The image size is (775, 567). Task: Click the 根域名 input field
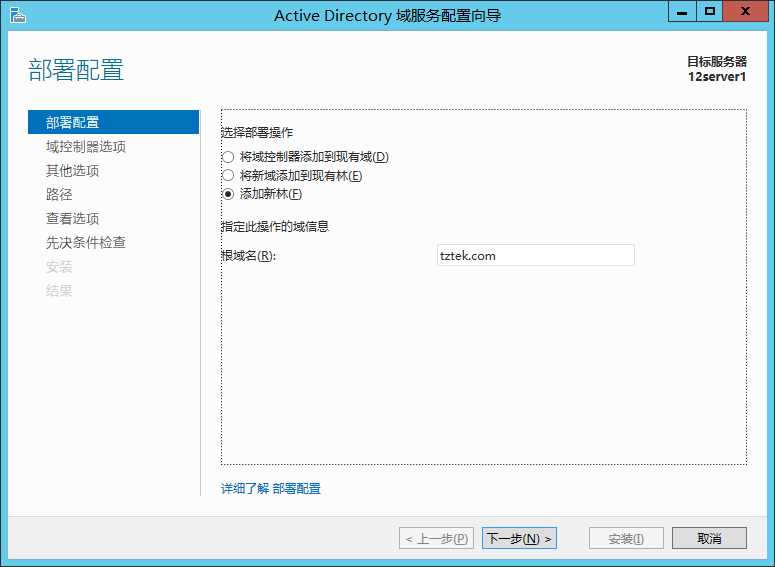pos(535,256)
